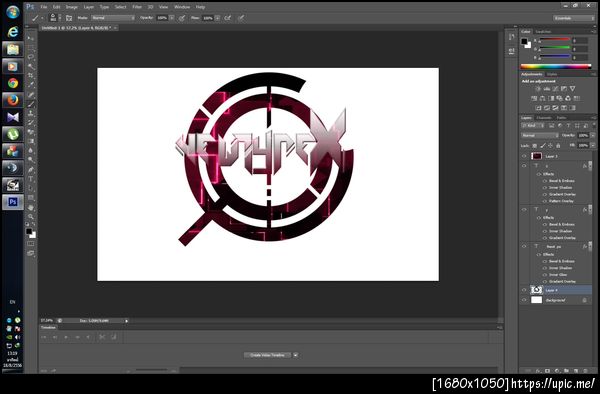
Task: Select the Magic Wand tool
Action: click(x=31, y=67)
